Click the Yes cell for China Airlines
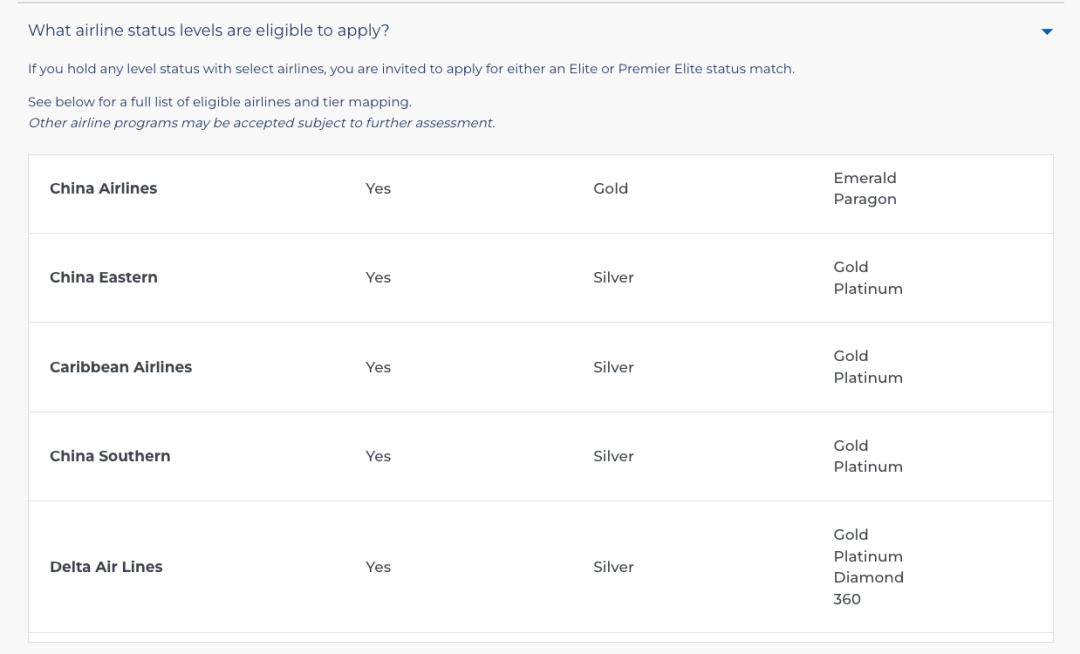 coord(378,188)
